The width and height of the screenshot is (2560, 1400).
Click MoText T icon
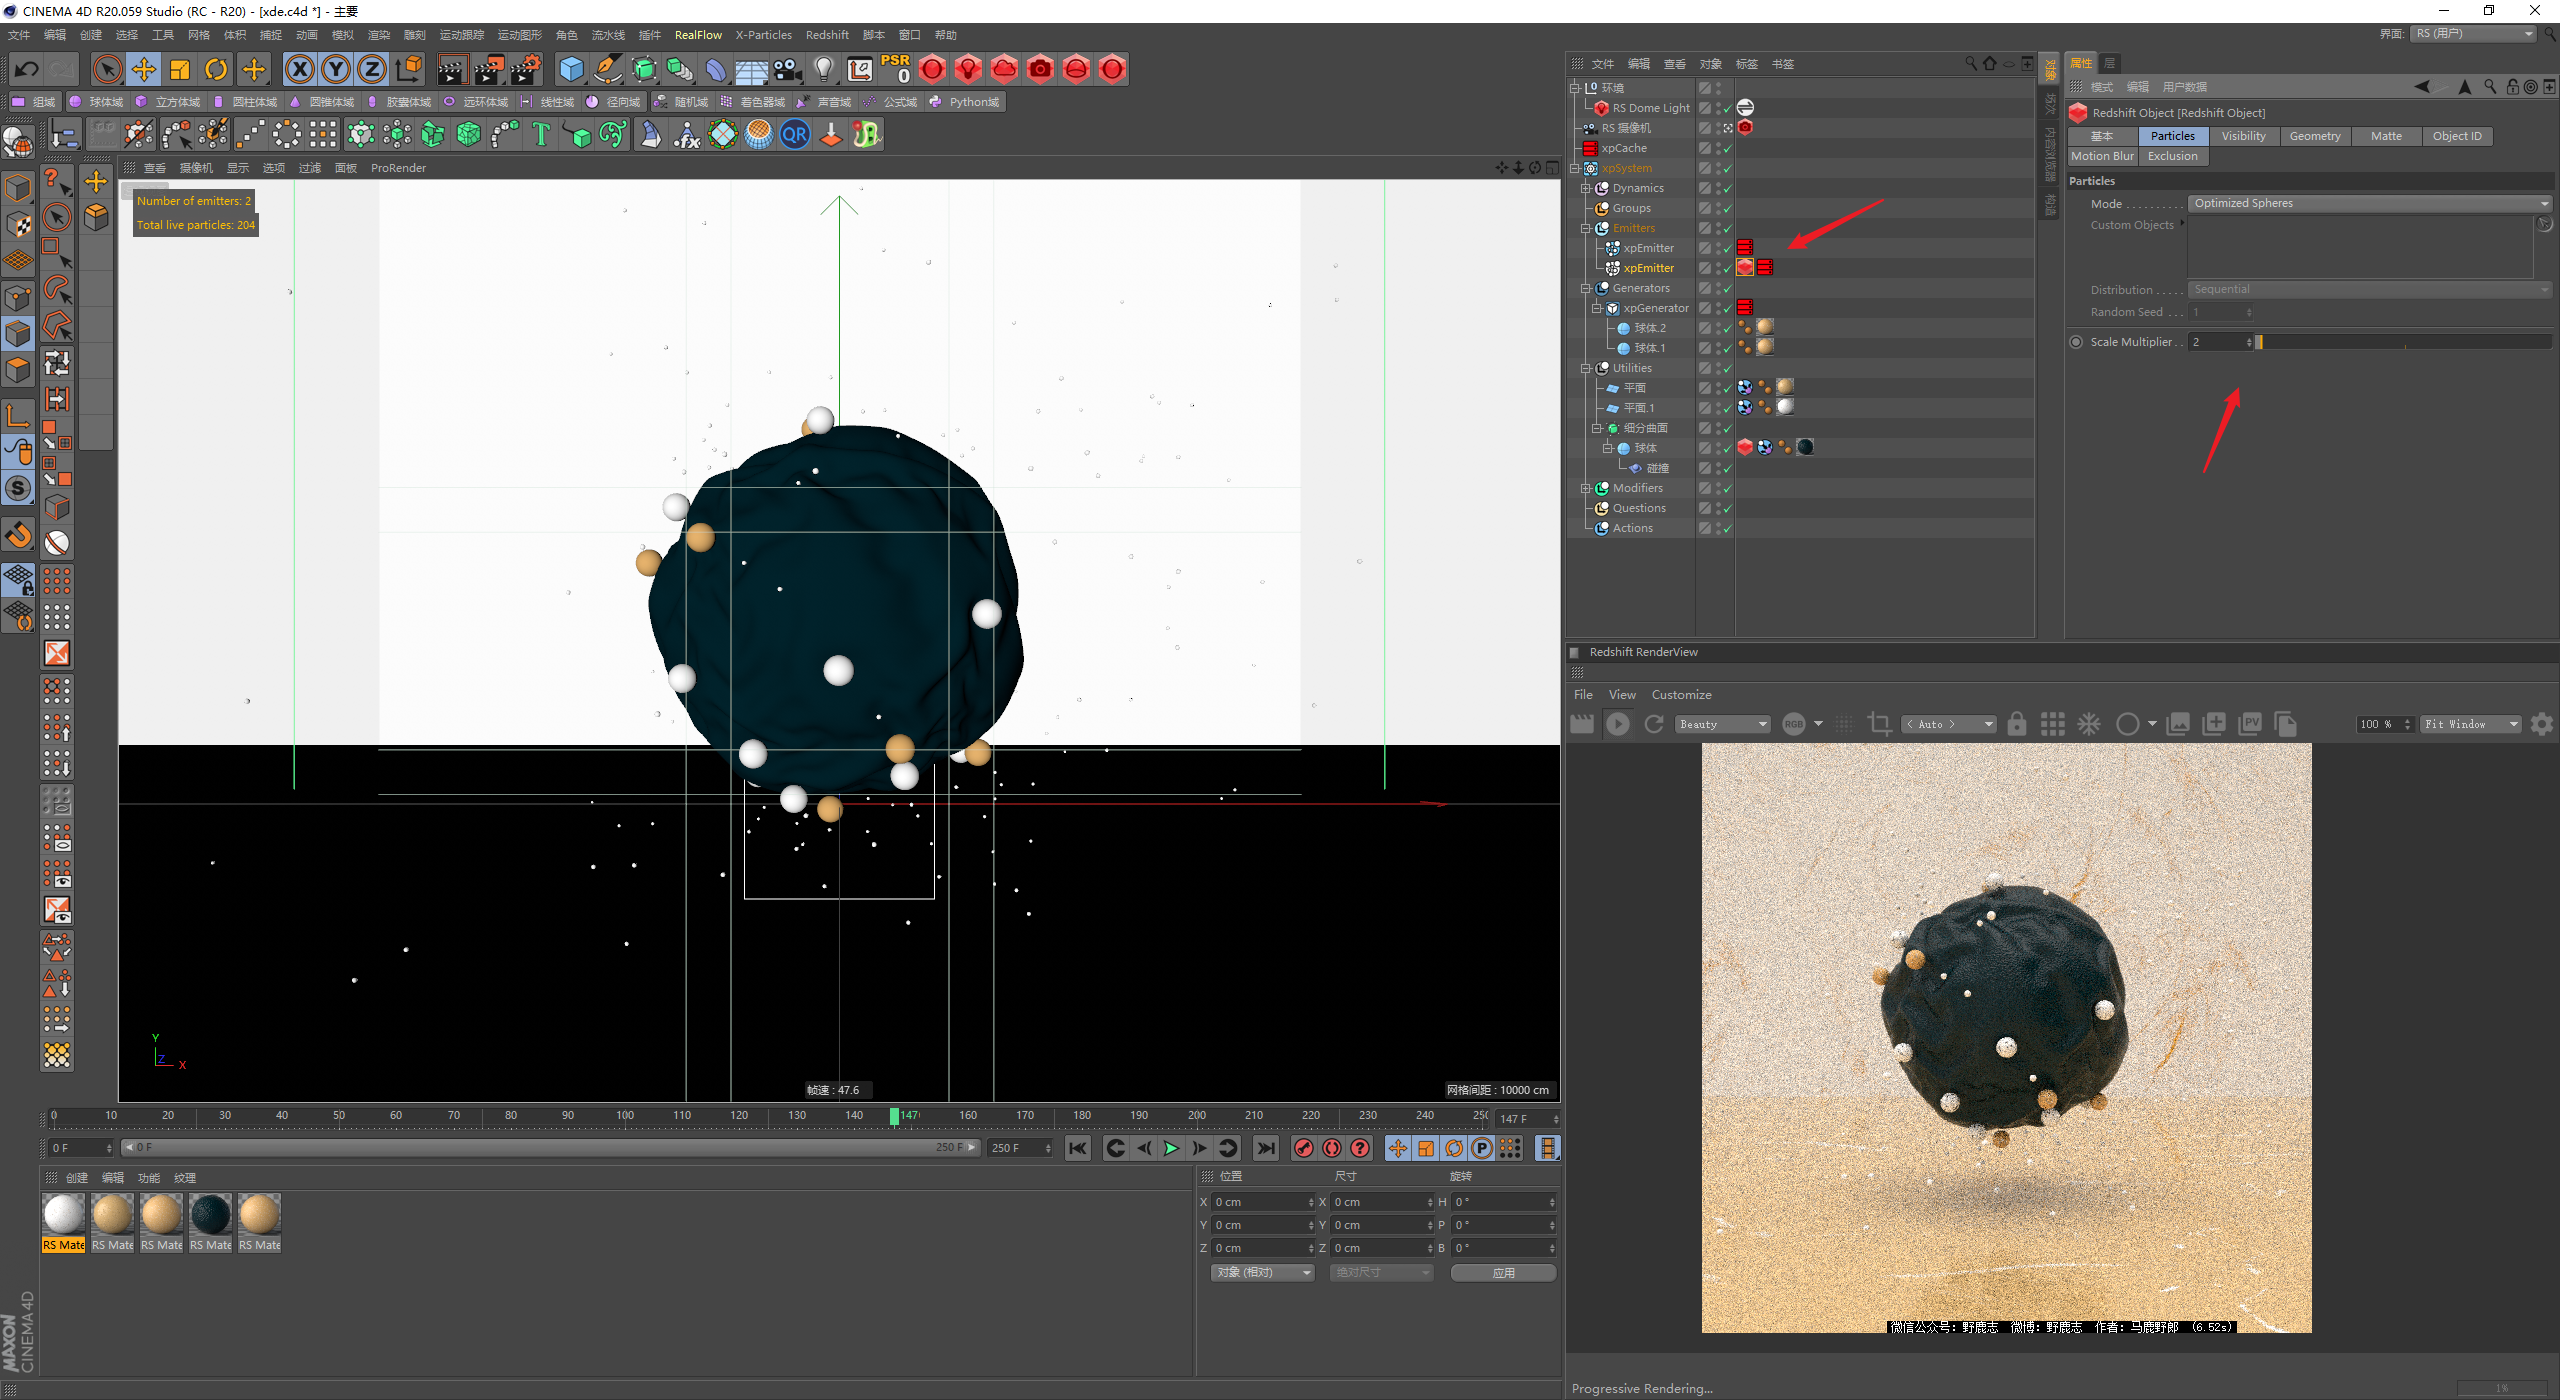pos(541,134)
